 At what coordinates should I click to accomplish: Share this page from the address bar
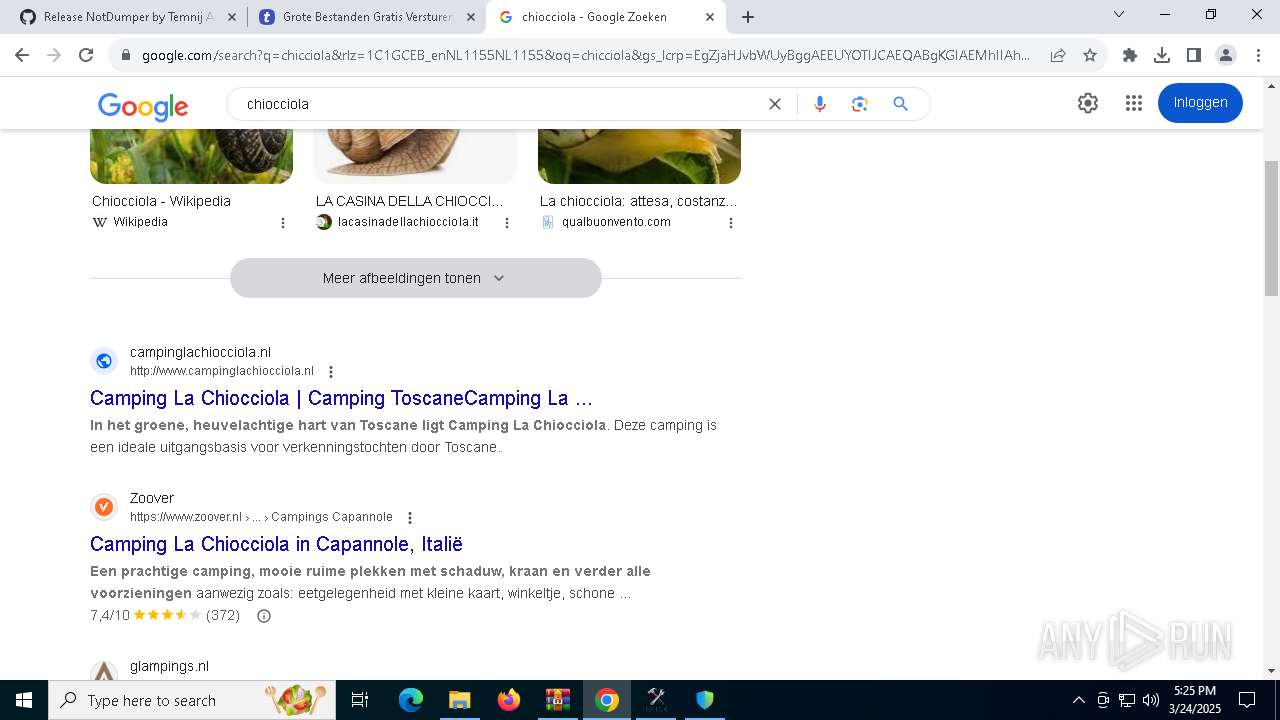point(1058,55)
